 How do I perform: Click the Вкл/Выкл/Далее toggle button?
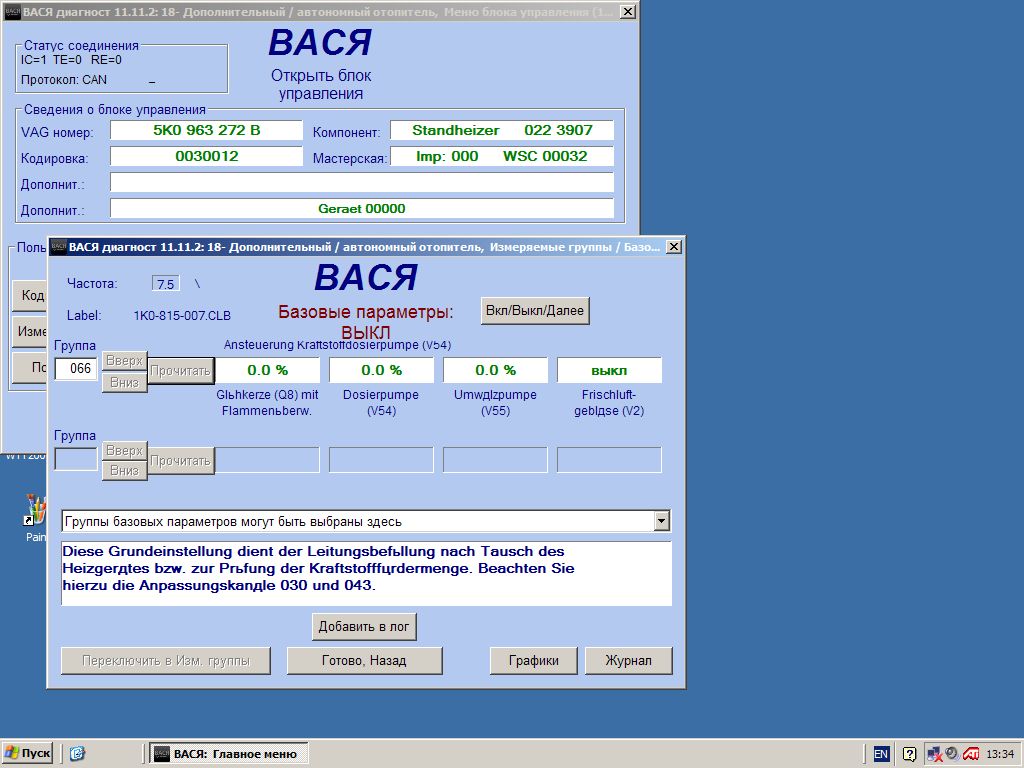[535, 311]
